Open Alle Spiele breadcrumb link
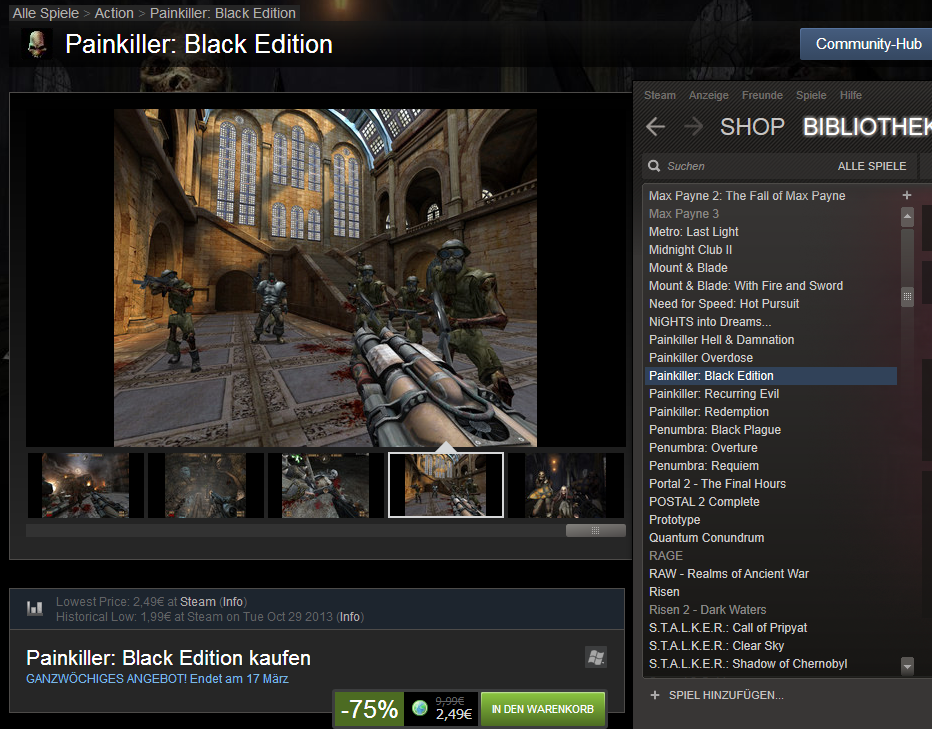 click(x=46, y=13)
